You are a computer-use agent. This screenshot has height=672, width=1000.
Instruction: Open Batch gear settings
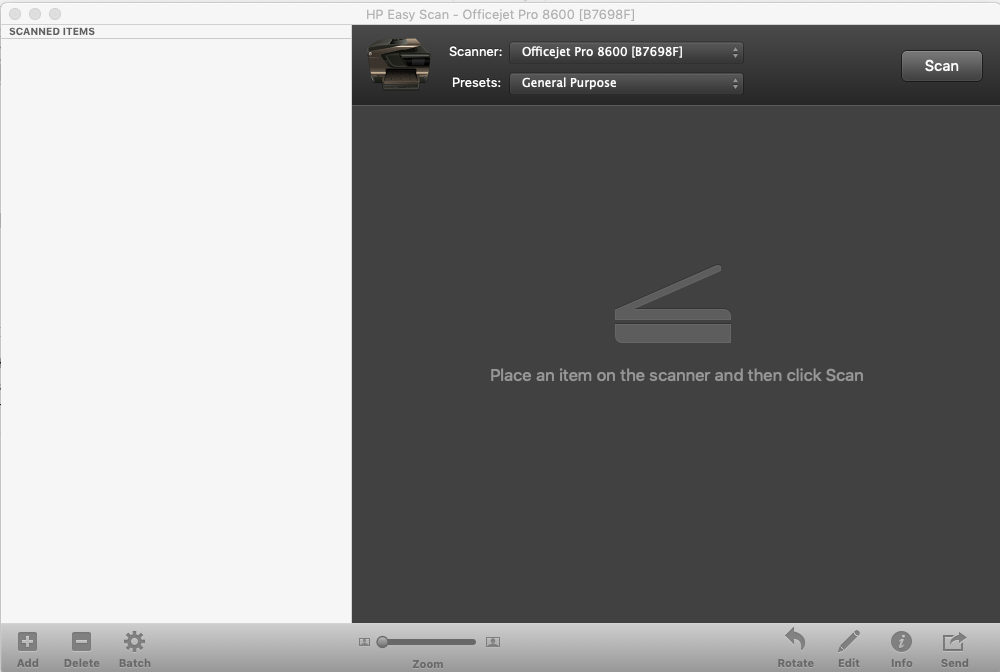click(x=135, y=641)
